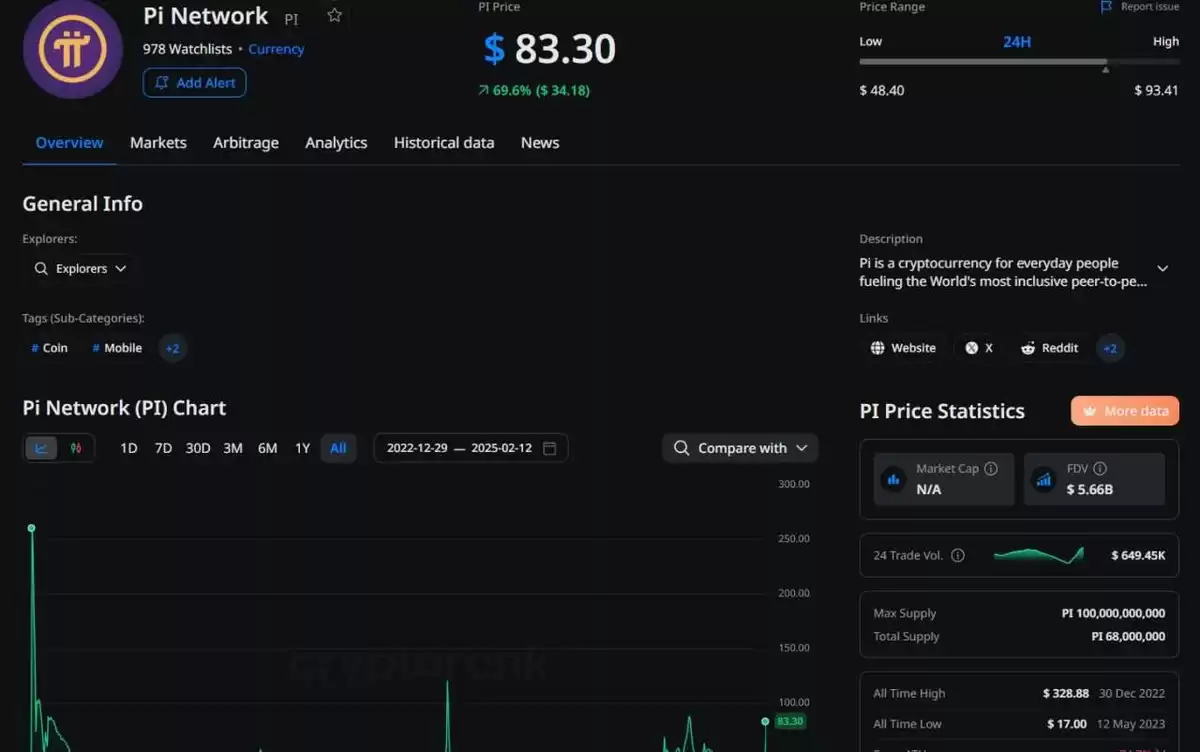Click the FDV chart icon
1200x752 pixels.
(1044, 479)
